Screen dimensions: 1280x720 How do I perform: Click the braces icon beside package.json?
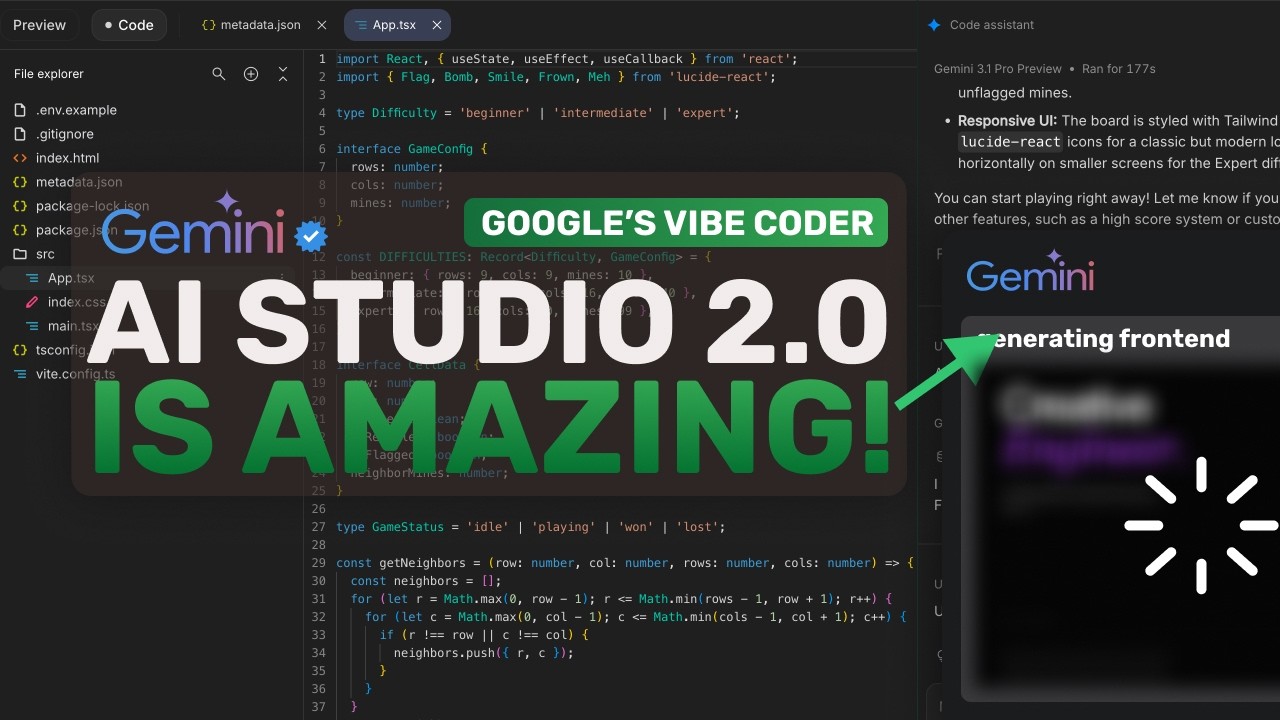[20, 230]
